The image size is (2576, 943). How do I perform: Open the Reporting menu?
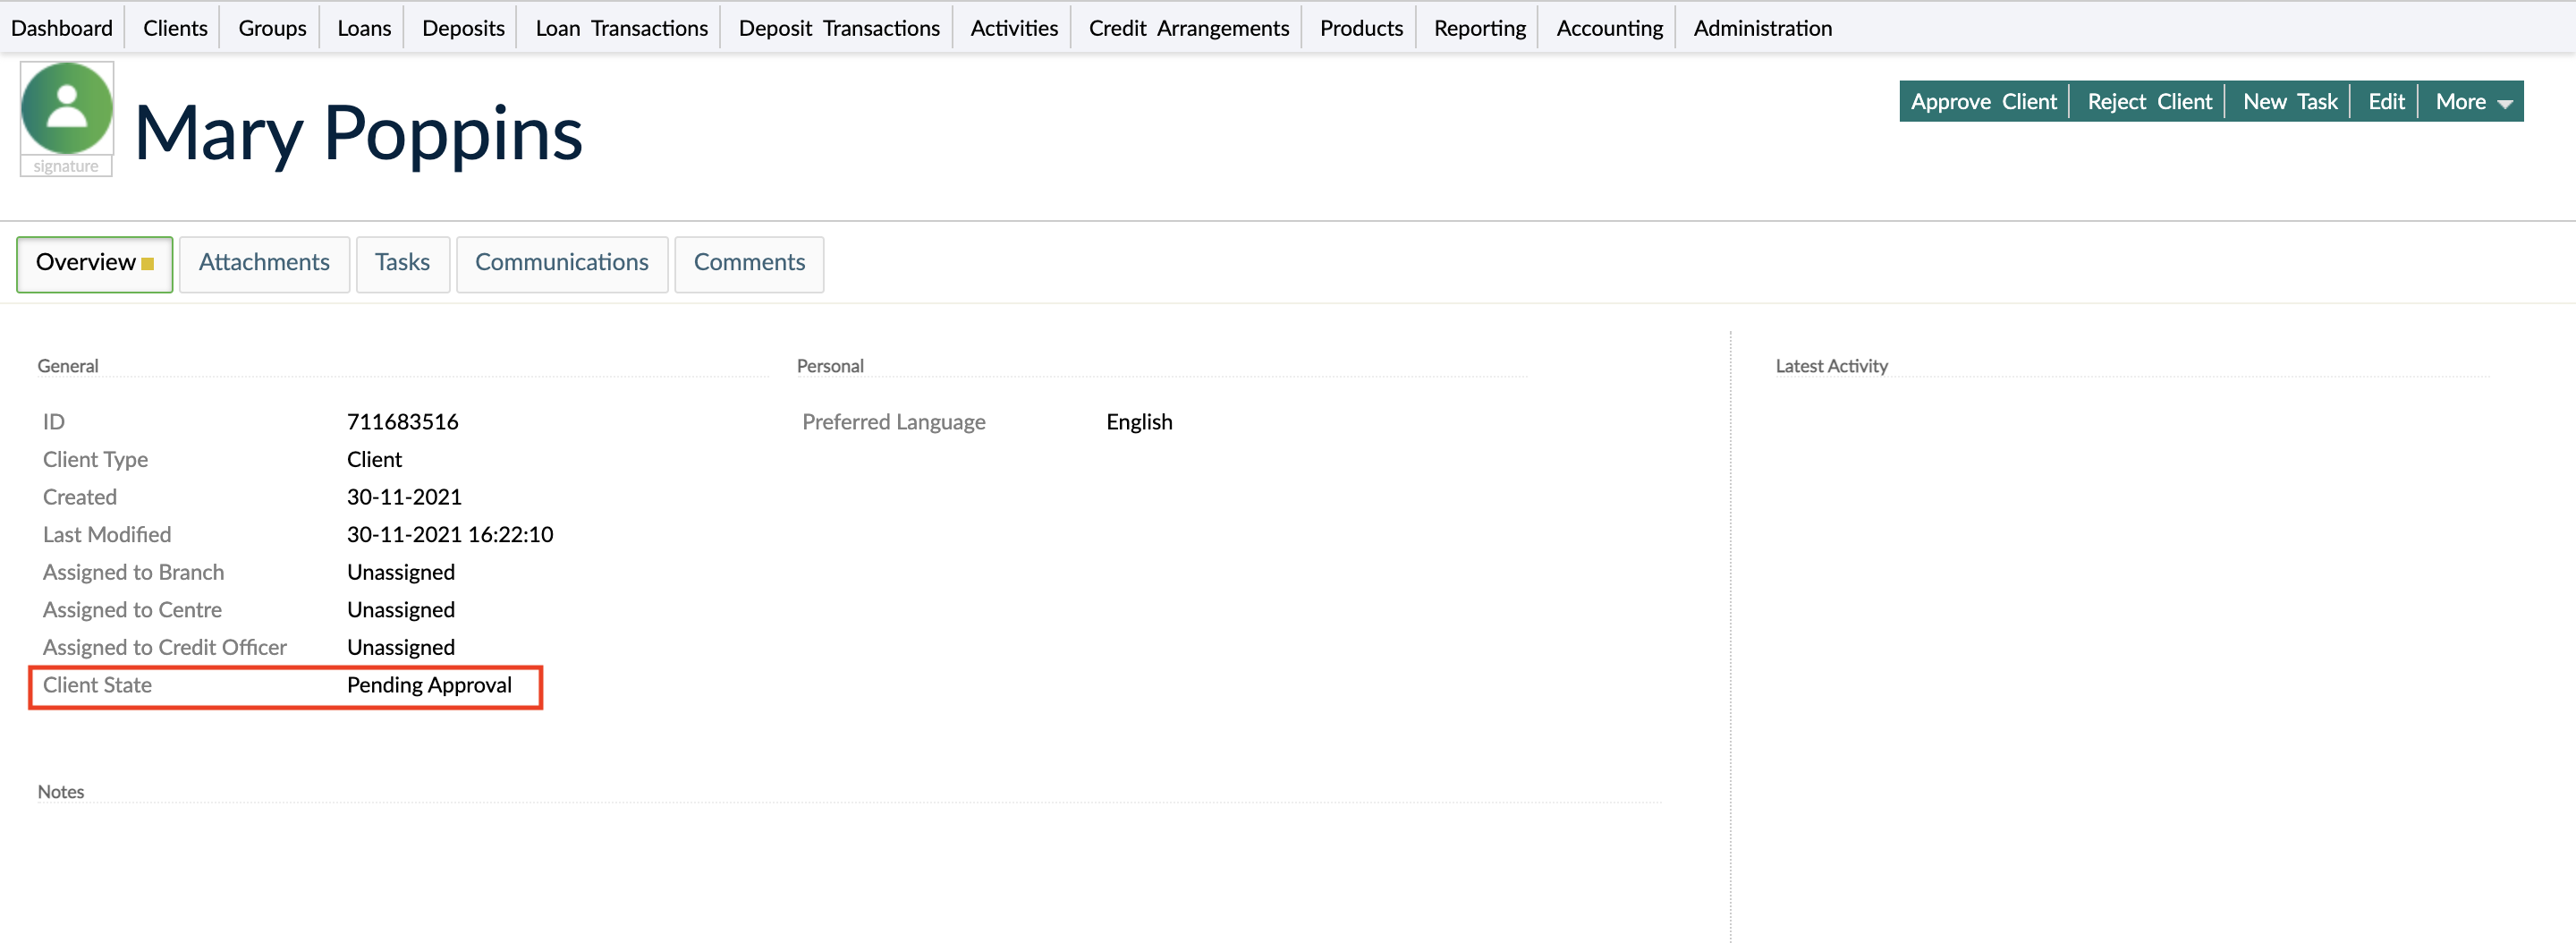(1479, 27)
